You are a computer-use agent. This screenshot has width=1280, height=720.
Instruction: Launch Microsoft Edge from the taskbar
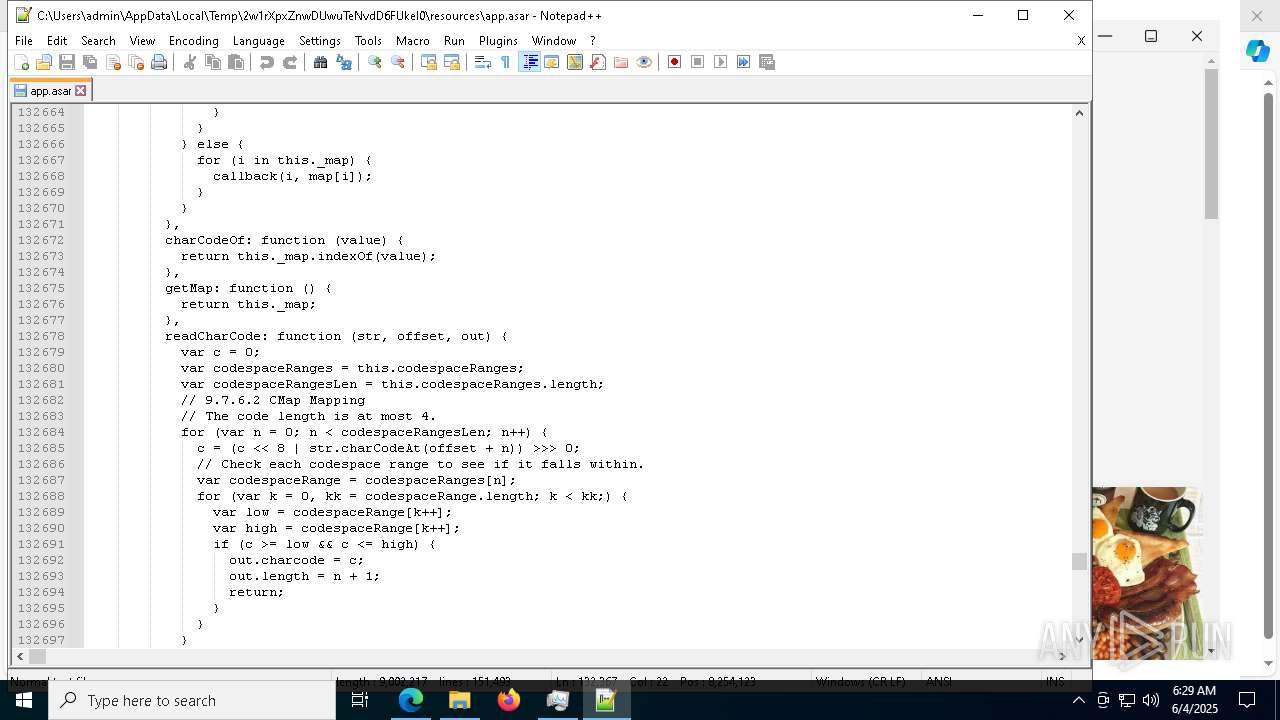411,701
